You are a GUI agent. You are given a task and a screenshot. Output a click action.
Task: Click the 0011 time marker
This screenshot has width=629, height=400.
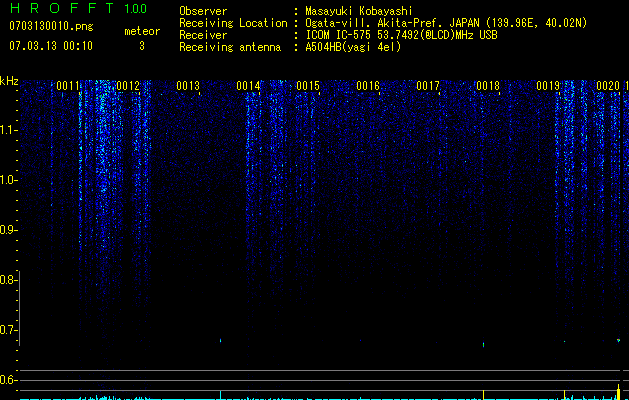pyautogui.click(x=67, y=86)
